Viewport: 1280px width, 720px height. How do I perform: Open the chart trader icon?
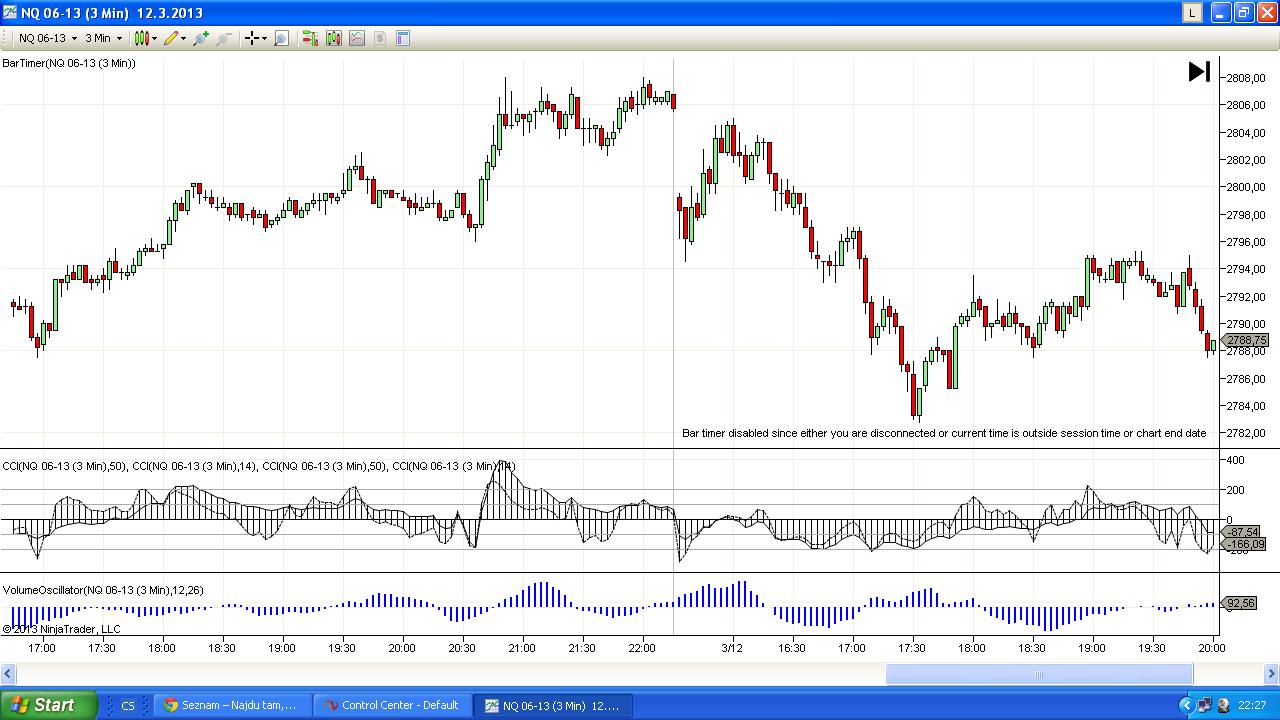pos(310,38)
